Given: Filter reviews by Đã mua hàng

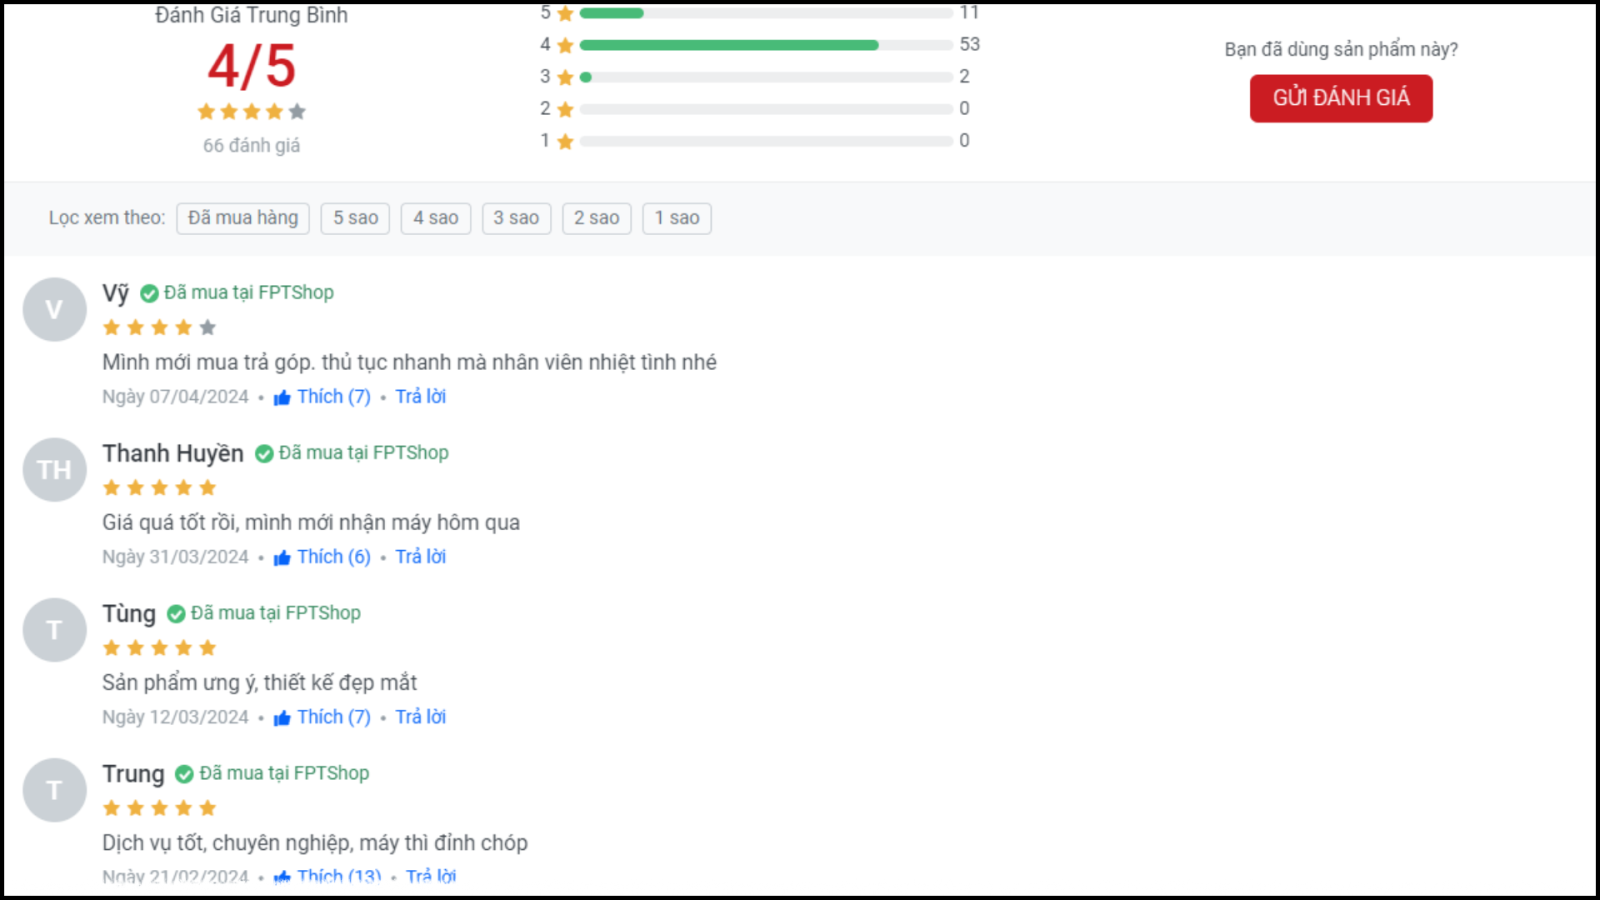Looking at the screenshot, I should point(243,218).
